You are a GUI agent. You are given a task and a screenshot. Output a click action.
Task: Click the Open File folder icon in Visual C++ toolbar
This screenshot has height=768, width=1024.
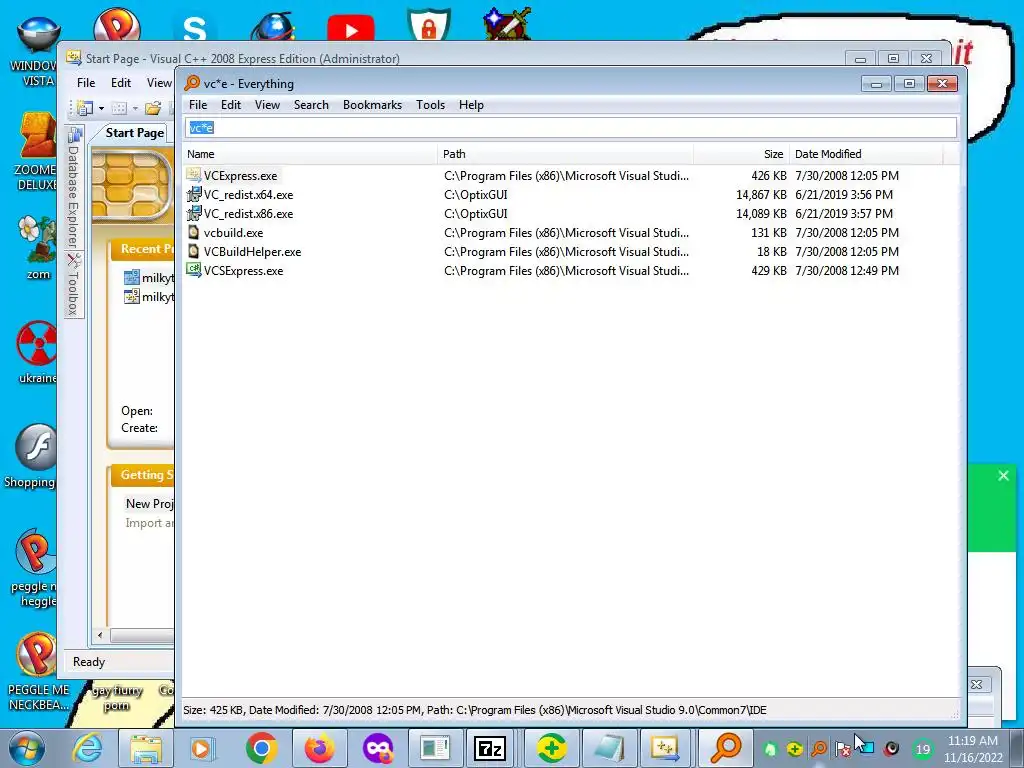(153, 108)
